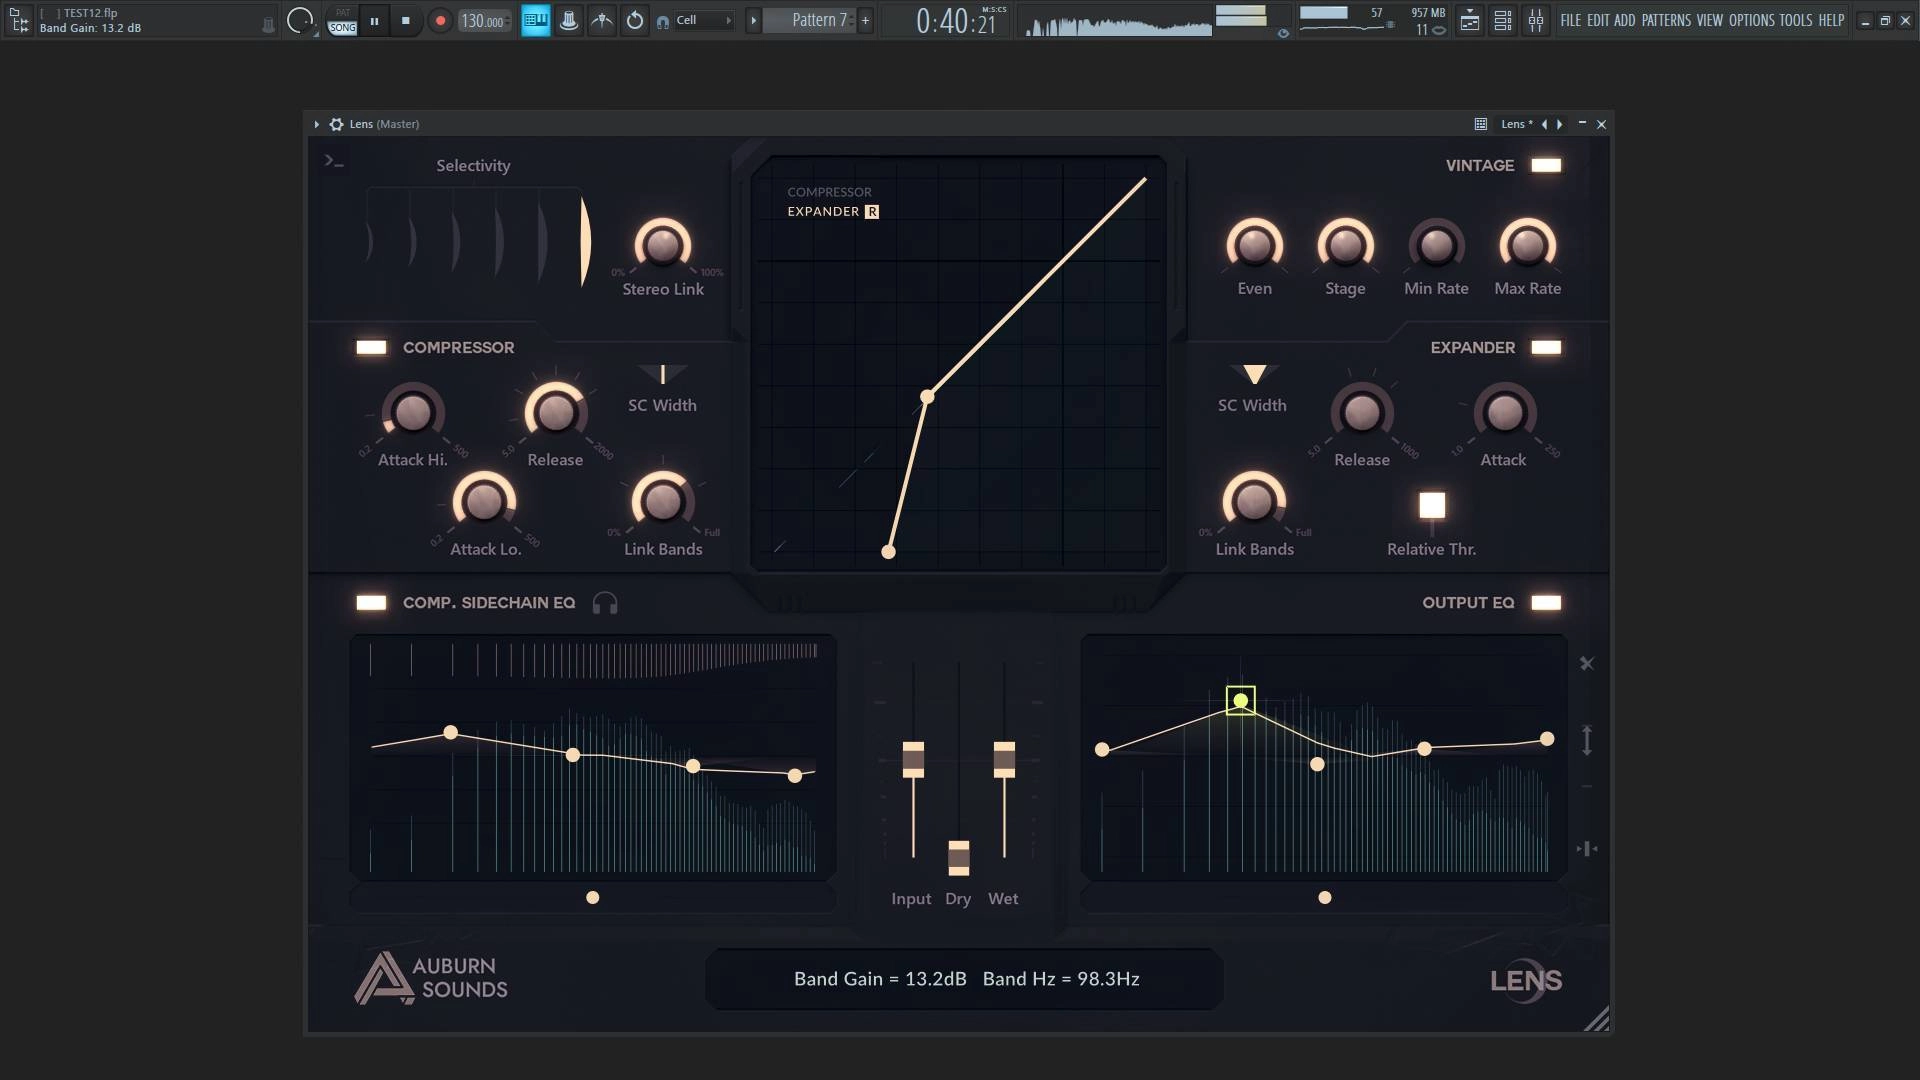
Task: Click the highlighted green output EQ band node
Action: click(1241, 700)
